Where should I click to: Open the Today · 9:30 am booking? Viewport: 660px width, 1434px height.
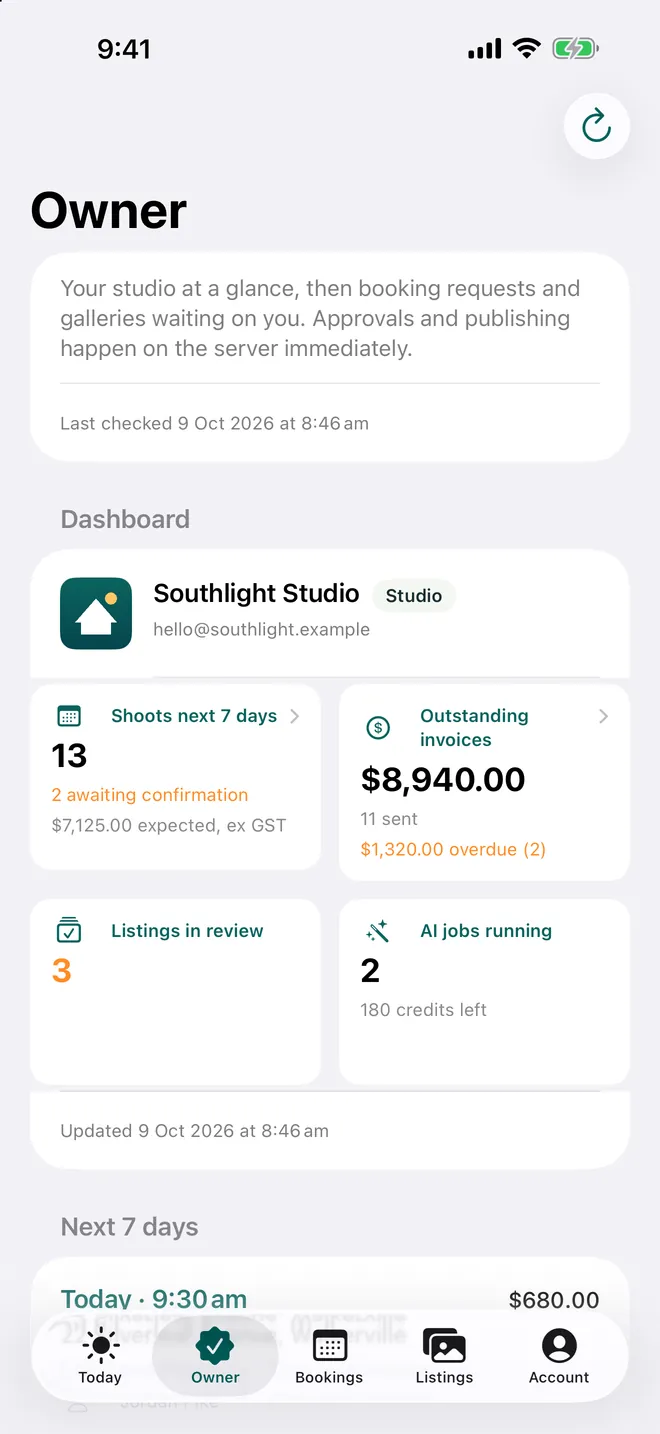tap(153, 1299)
